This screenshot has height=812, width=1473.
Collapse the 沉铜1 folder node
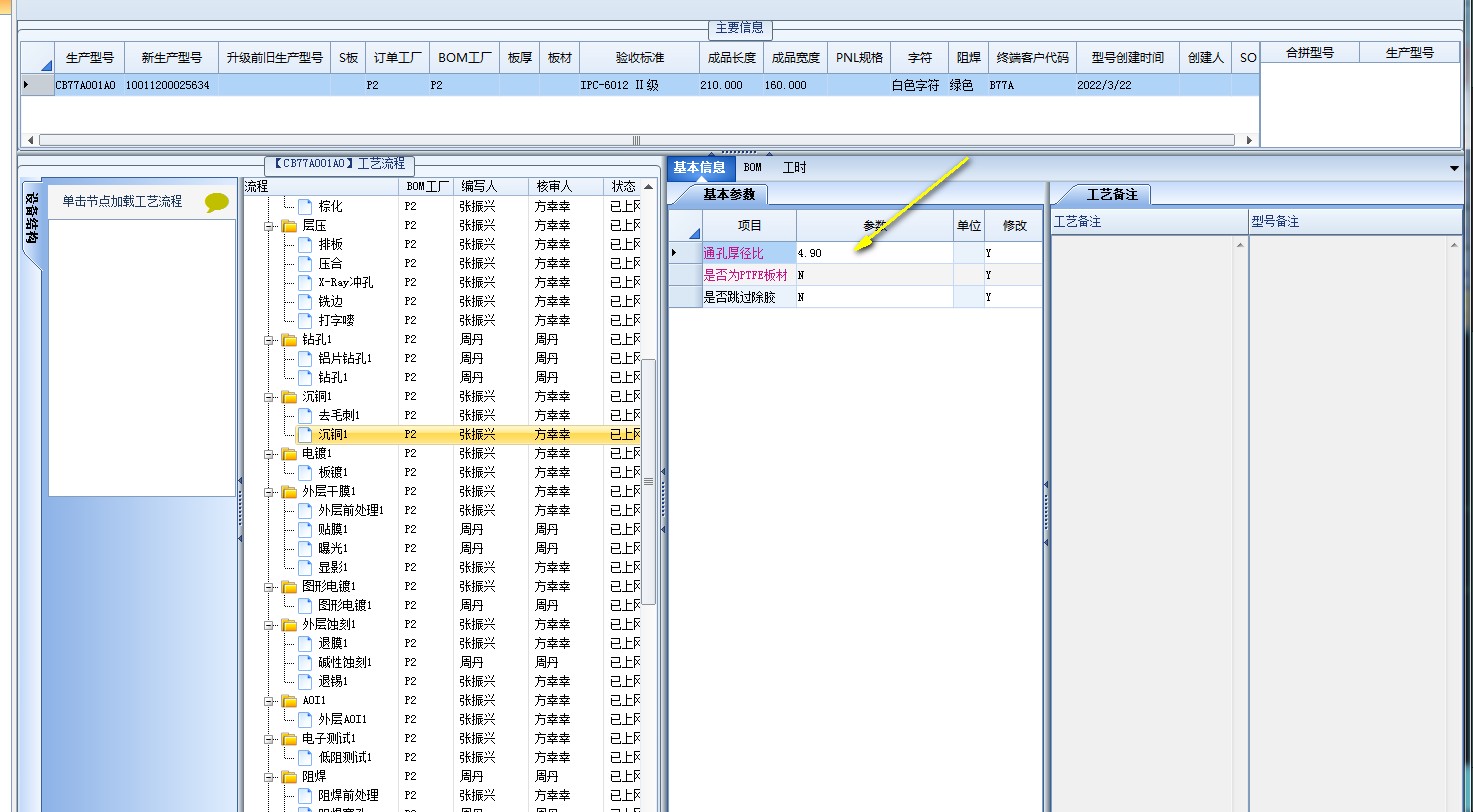tap(270, 397)
